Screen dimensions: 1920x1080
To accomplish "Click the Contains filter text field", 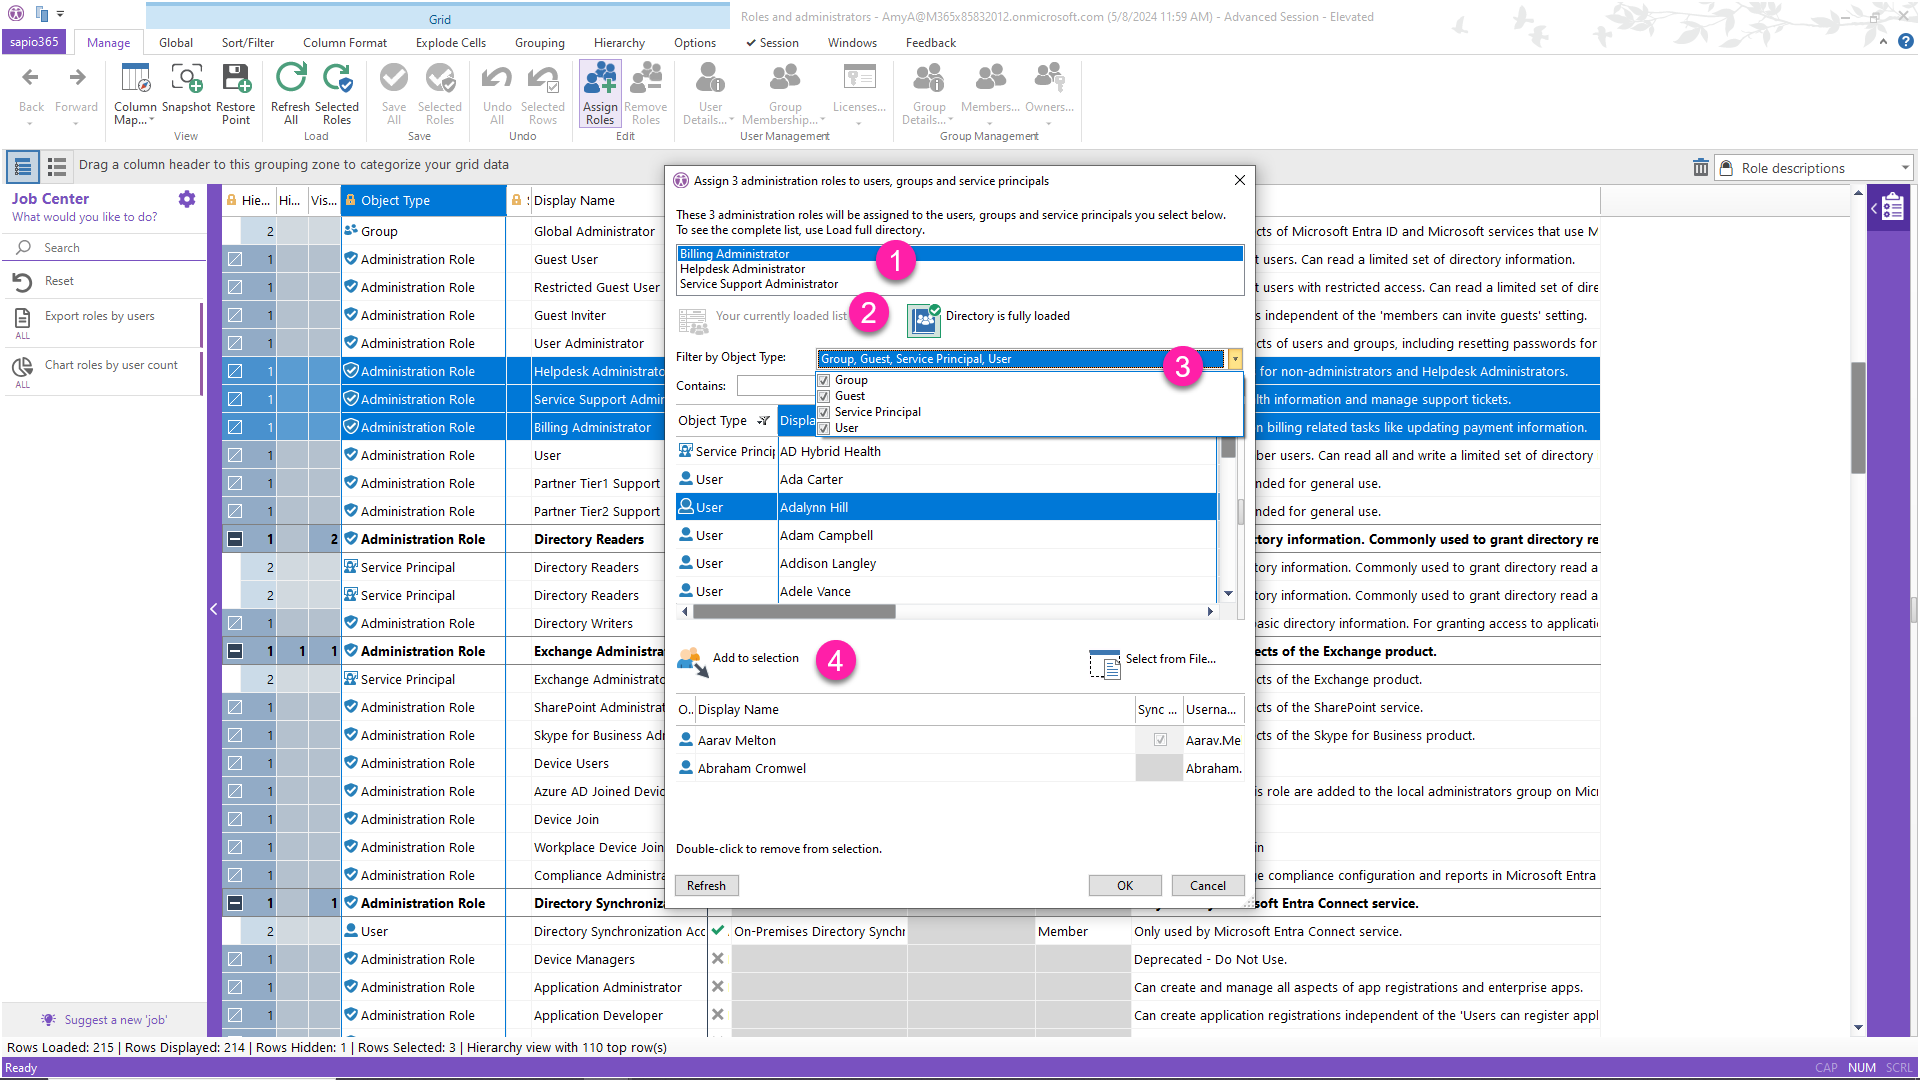I will coord(776,386).
